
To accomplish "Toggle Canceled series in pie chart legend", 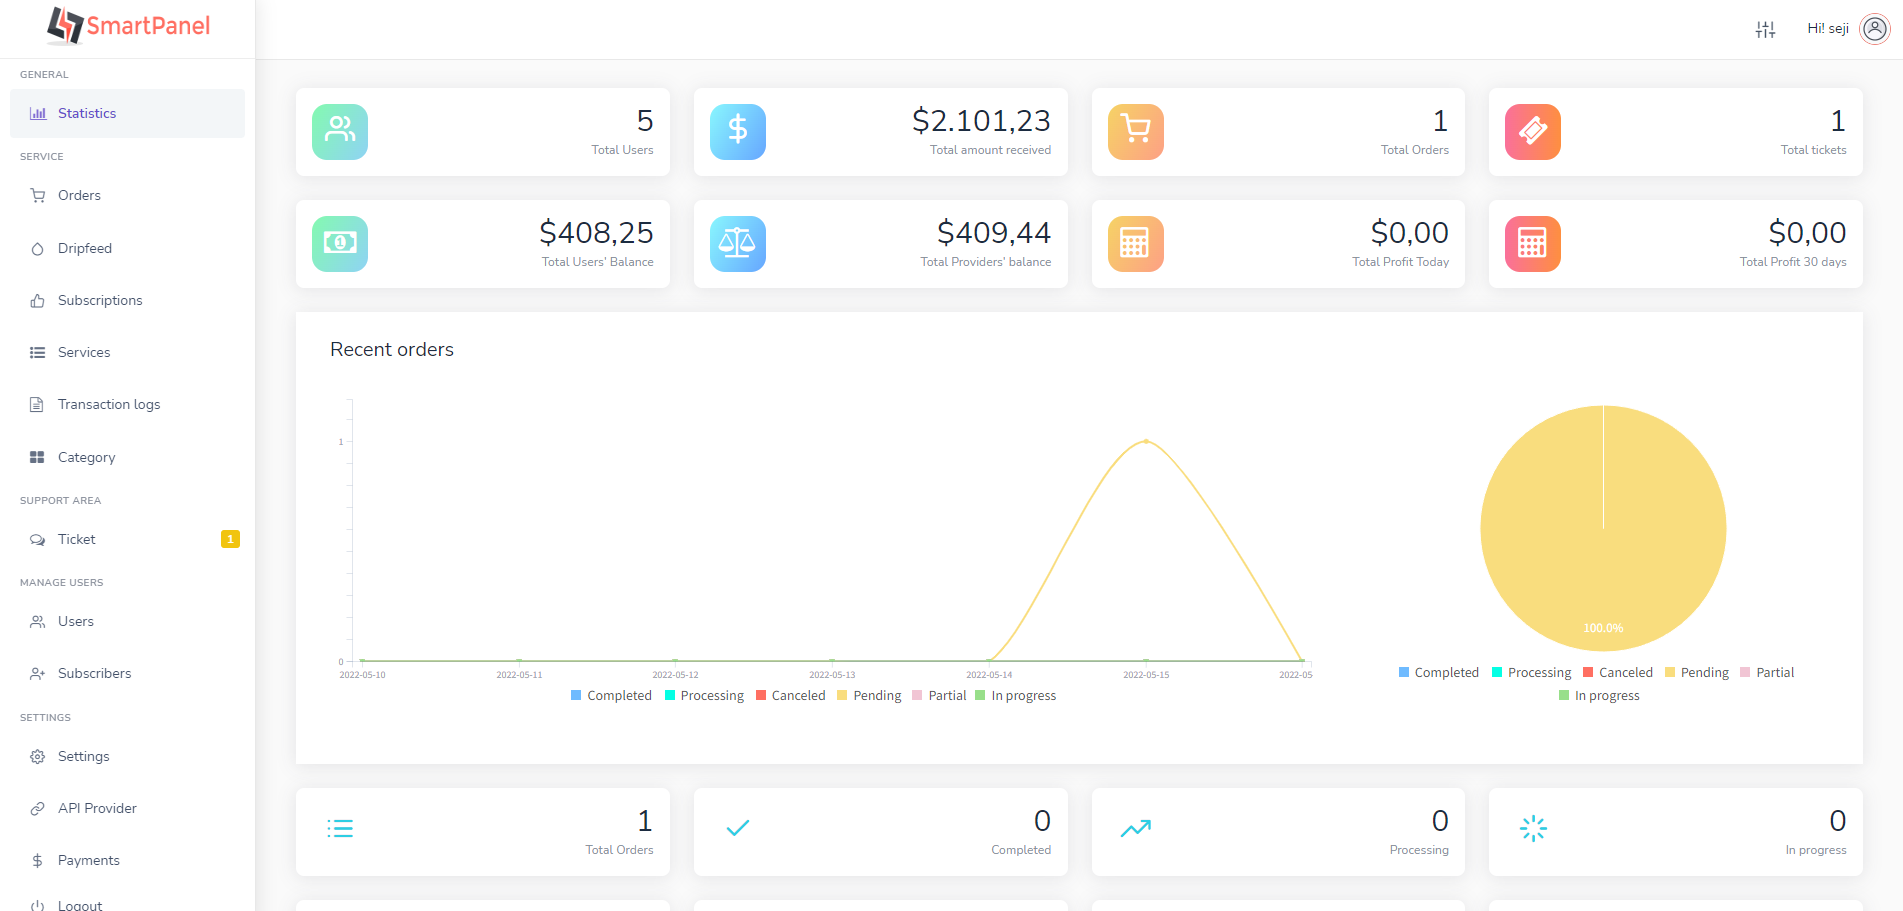I will click(1617, 673).
